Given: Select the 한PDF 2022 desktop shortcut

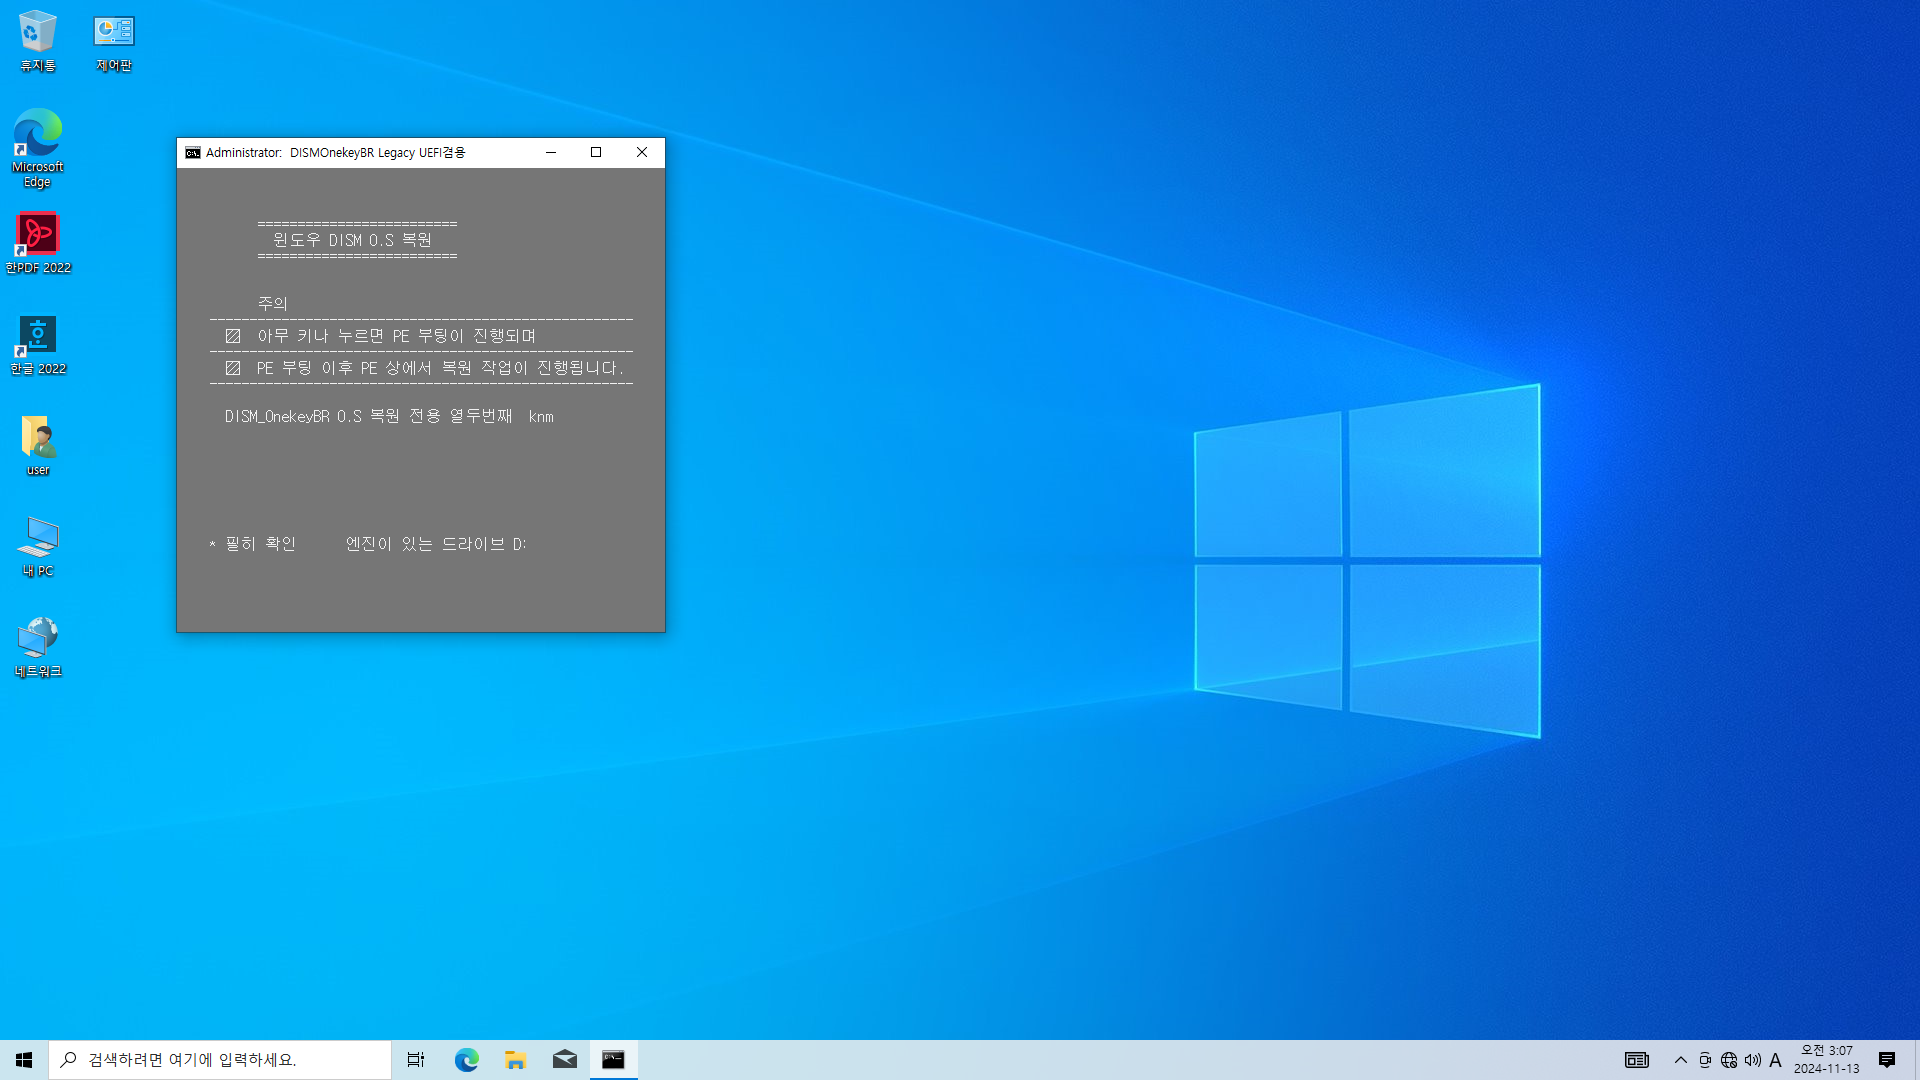Looking at the screenshot, I should pos(38,243).
